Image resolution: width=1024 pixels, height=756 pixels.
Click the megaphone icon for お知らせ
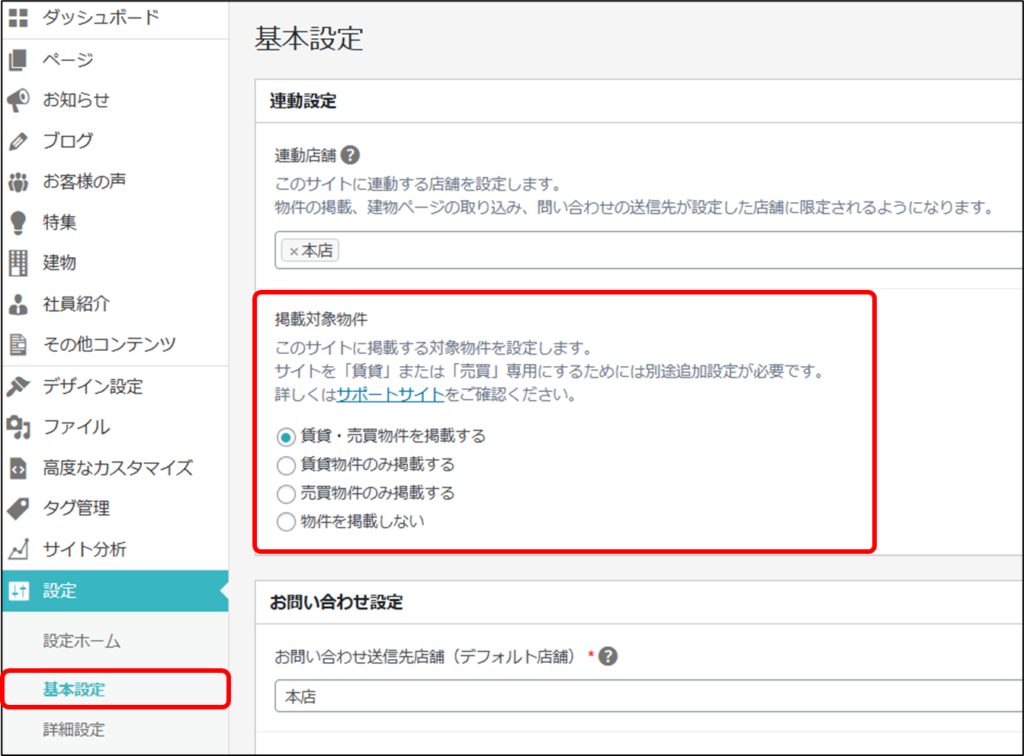click(x=18, y=100)
